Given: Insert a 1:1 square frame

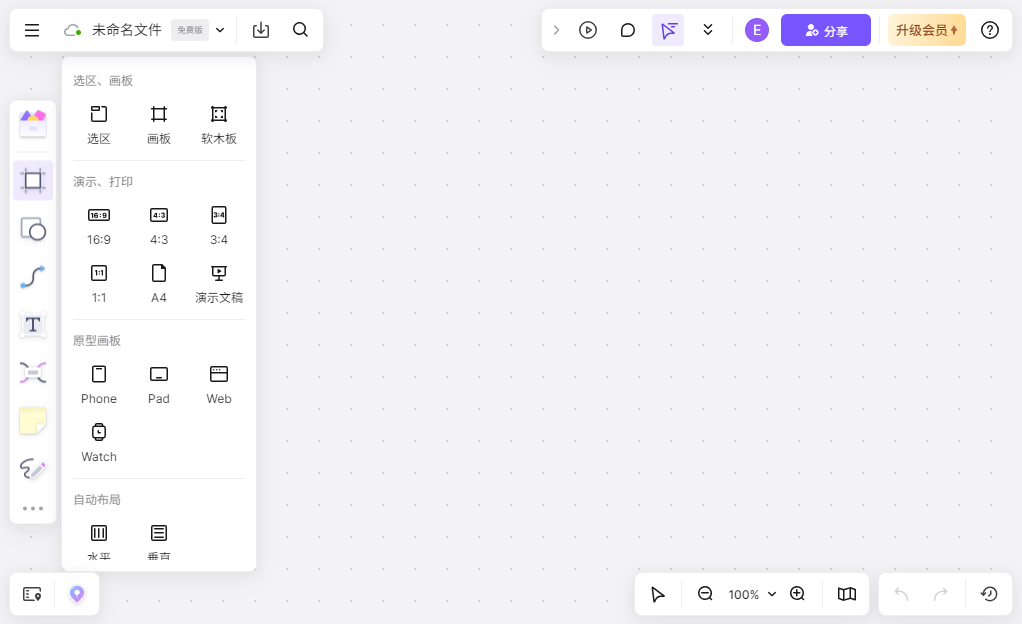Looking at the screenshot, I should 99,284.
